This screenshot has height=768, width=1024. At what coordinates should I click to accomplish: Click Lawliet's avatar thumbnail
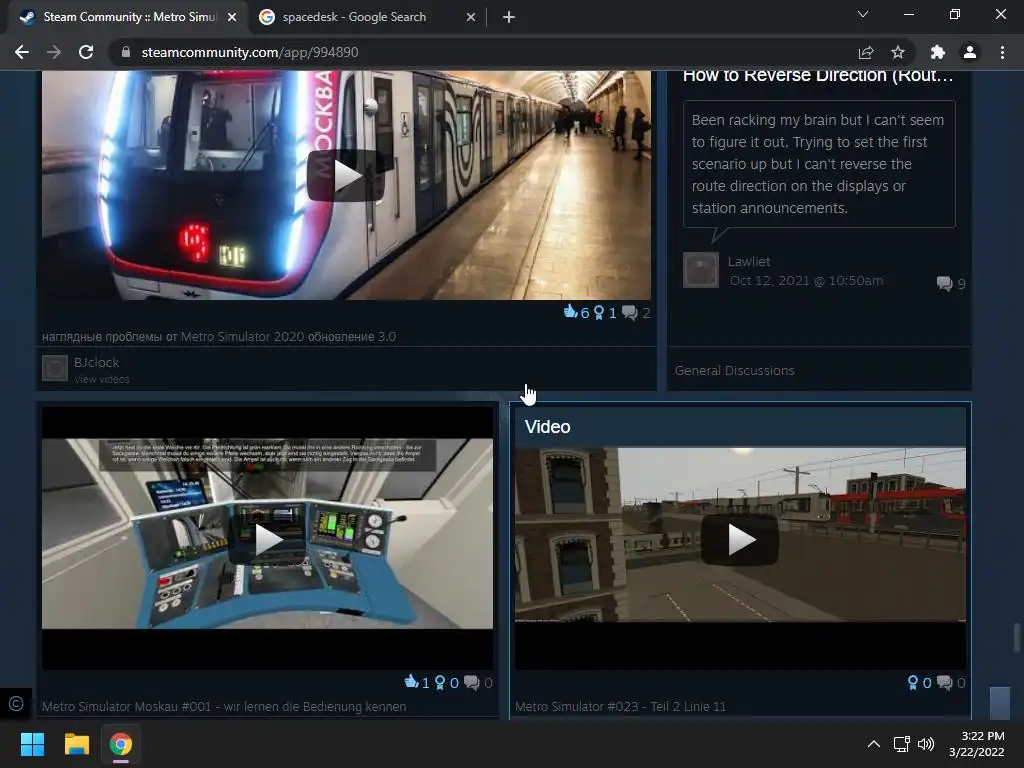701,270
